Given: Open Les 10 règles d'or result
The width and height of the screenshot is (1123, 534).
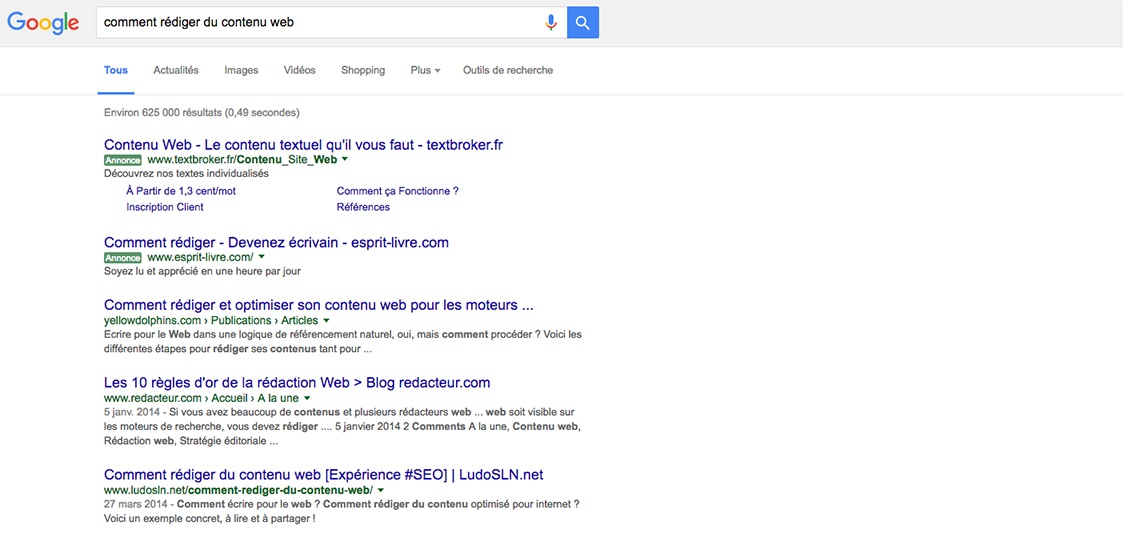Looking at the screenshot, I should tap(297, 382).
